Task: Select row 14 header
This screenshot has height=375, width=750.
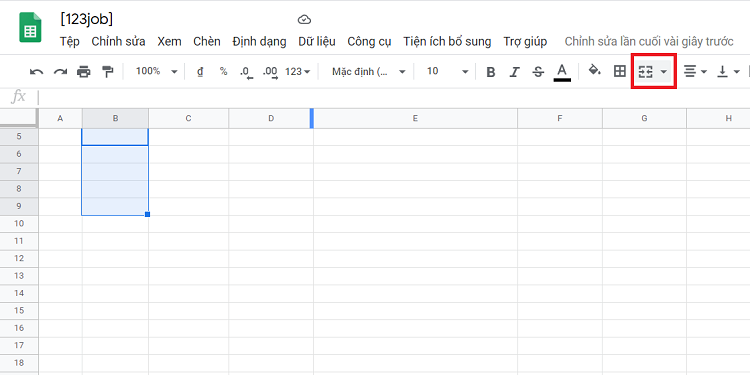Action: pos(19,293)
